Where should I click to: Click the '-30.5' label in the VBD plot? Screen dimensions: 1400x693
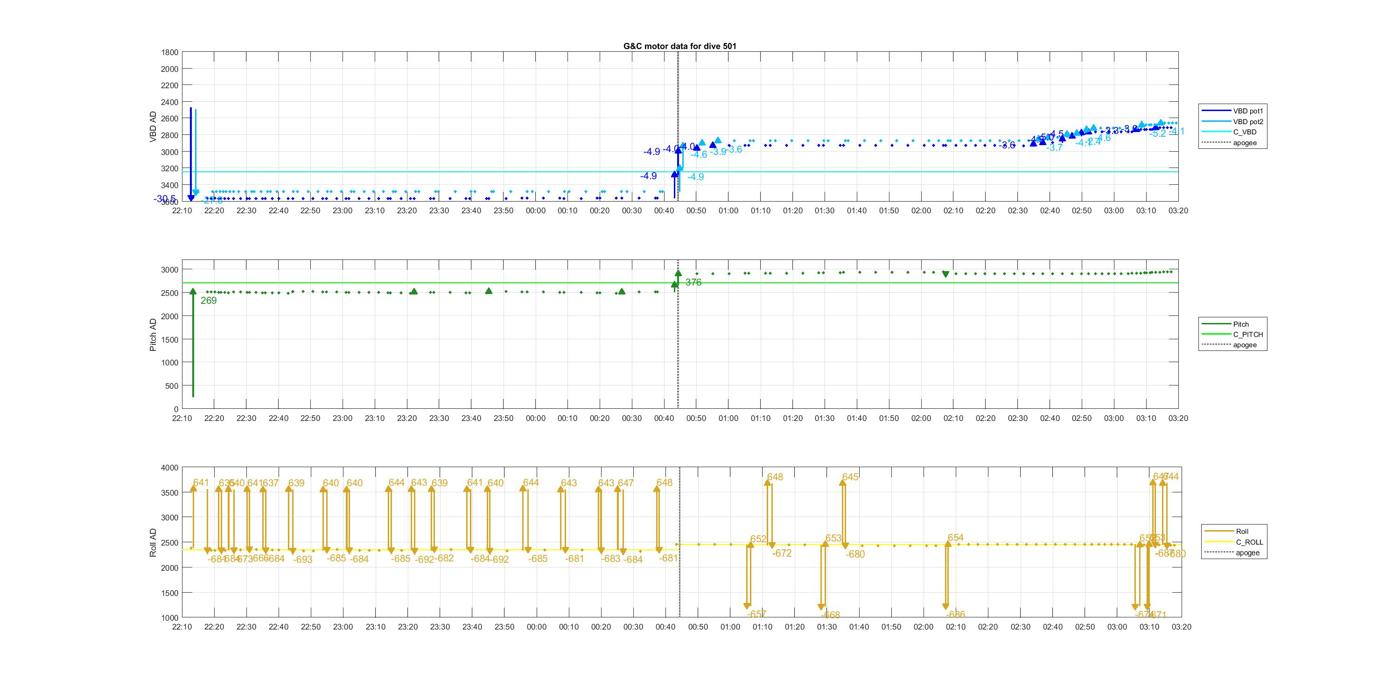pyautogui.click(x=165, y=199)
